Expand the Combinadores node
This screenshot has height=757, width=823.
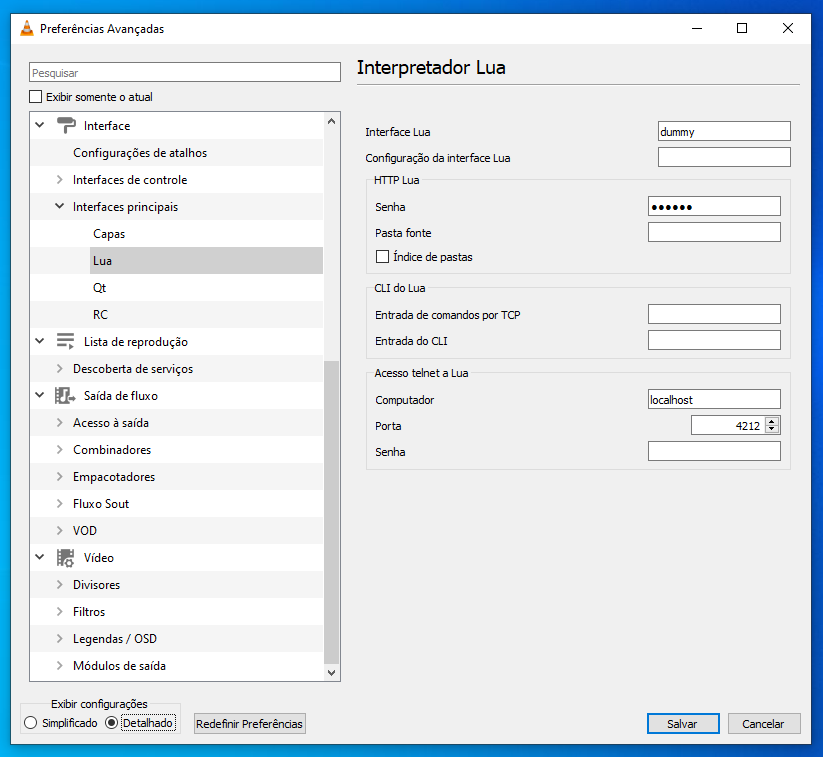[x=60, y=450]
